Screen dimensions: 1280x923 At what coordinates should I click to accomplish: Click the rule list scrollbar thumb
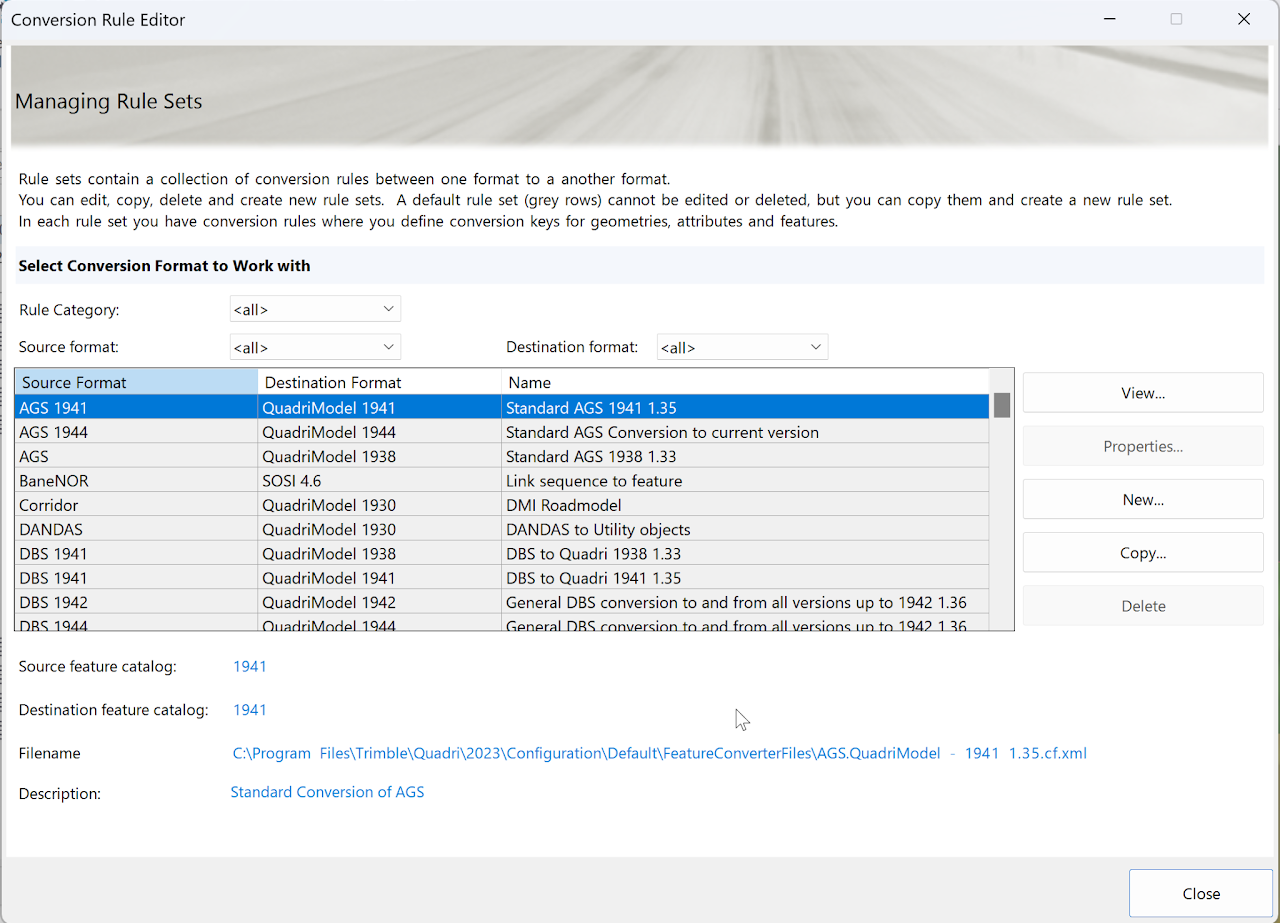pyautogui.click(x=1002, y=405)
